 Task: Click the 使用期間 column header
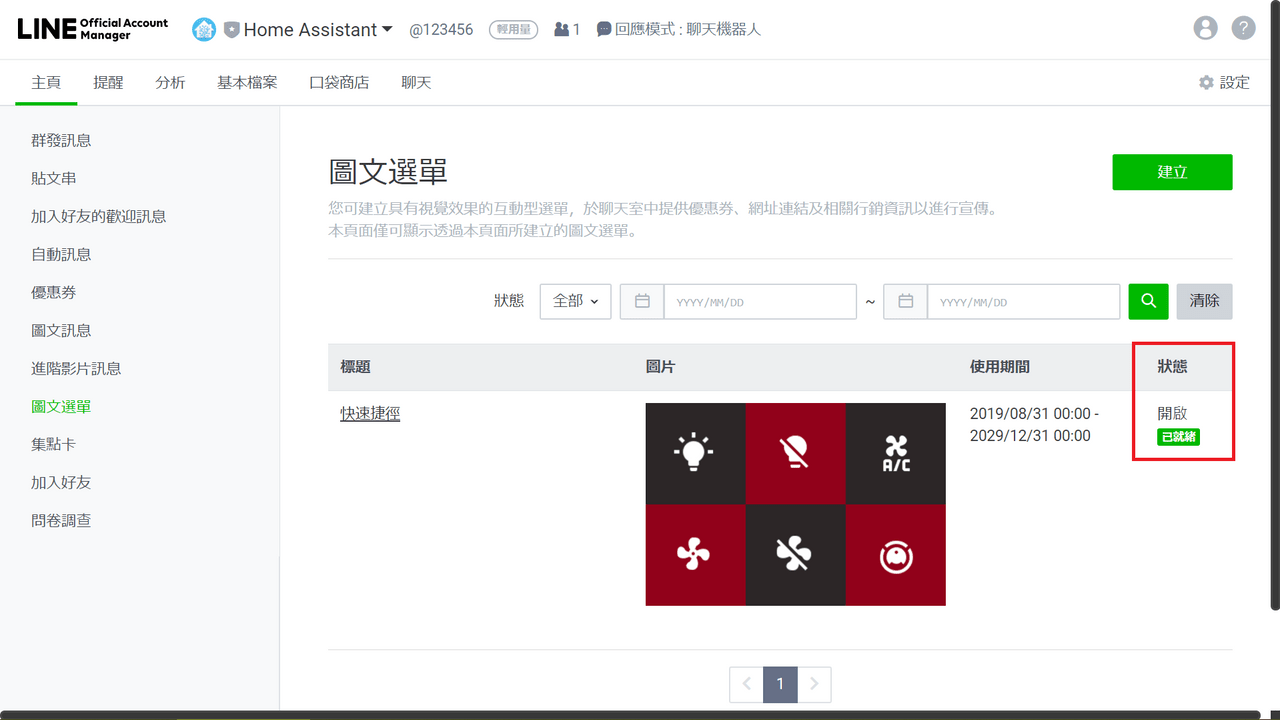coord(1000,367)
